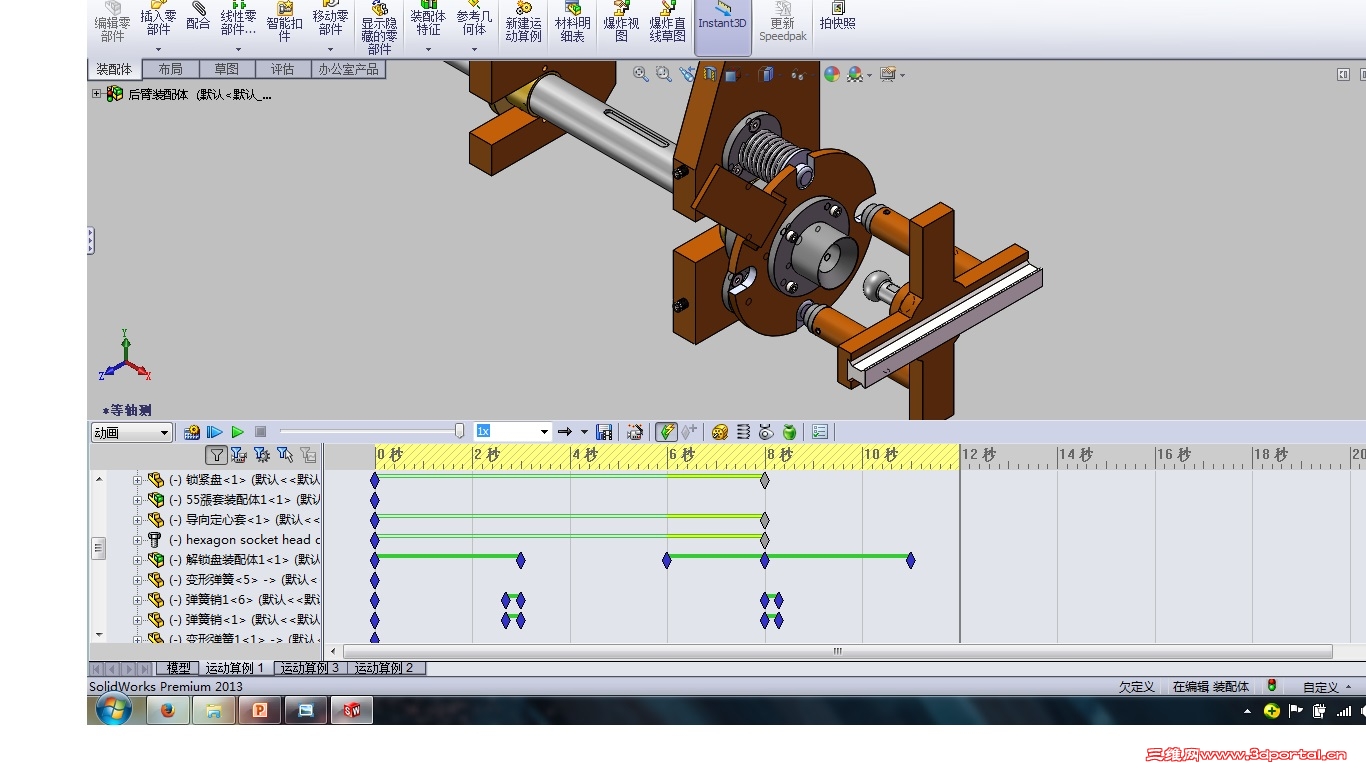Select the 装配体 (Assembly) tab
This screenshot has height=768, width=1366.
[114, 69]
